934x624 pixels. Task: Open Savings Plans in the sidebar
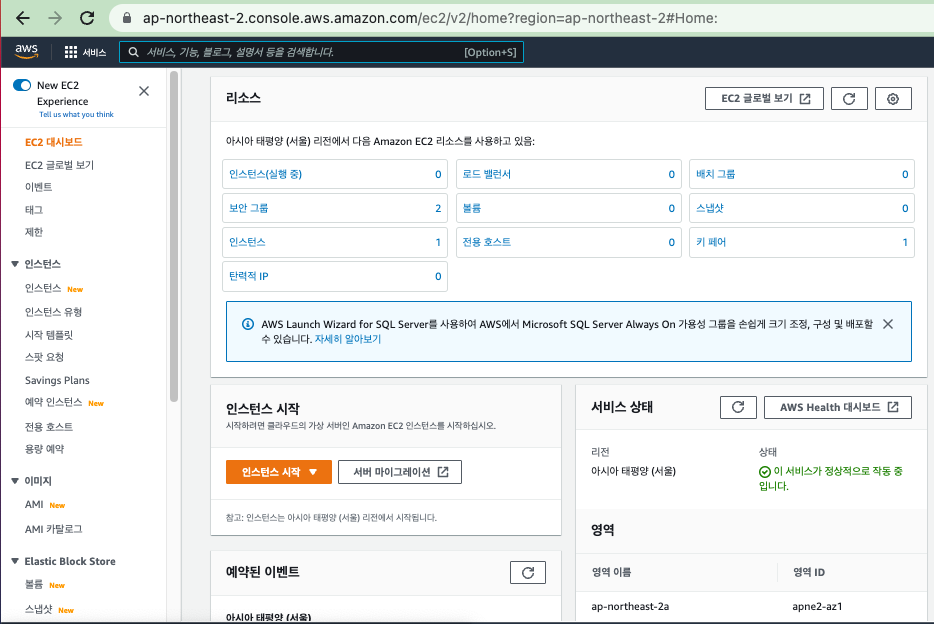[x=57, y=380]
